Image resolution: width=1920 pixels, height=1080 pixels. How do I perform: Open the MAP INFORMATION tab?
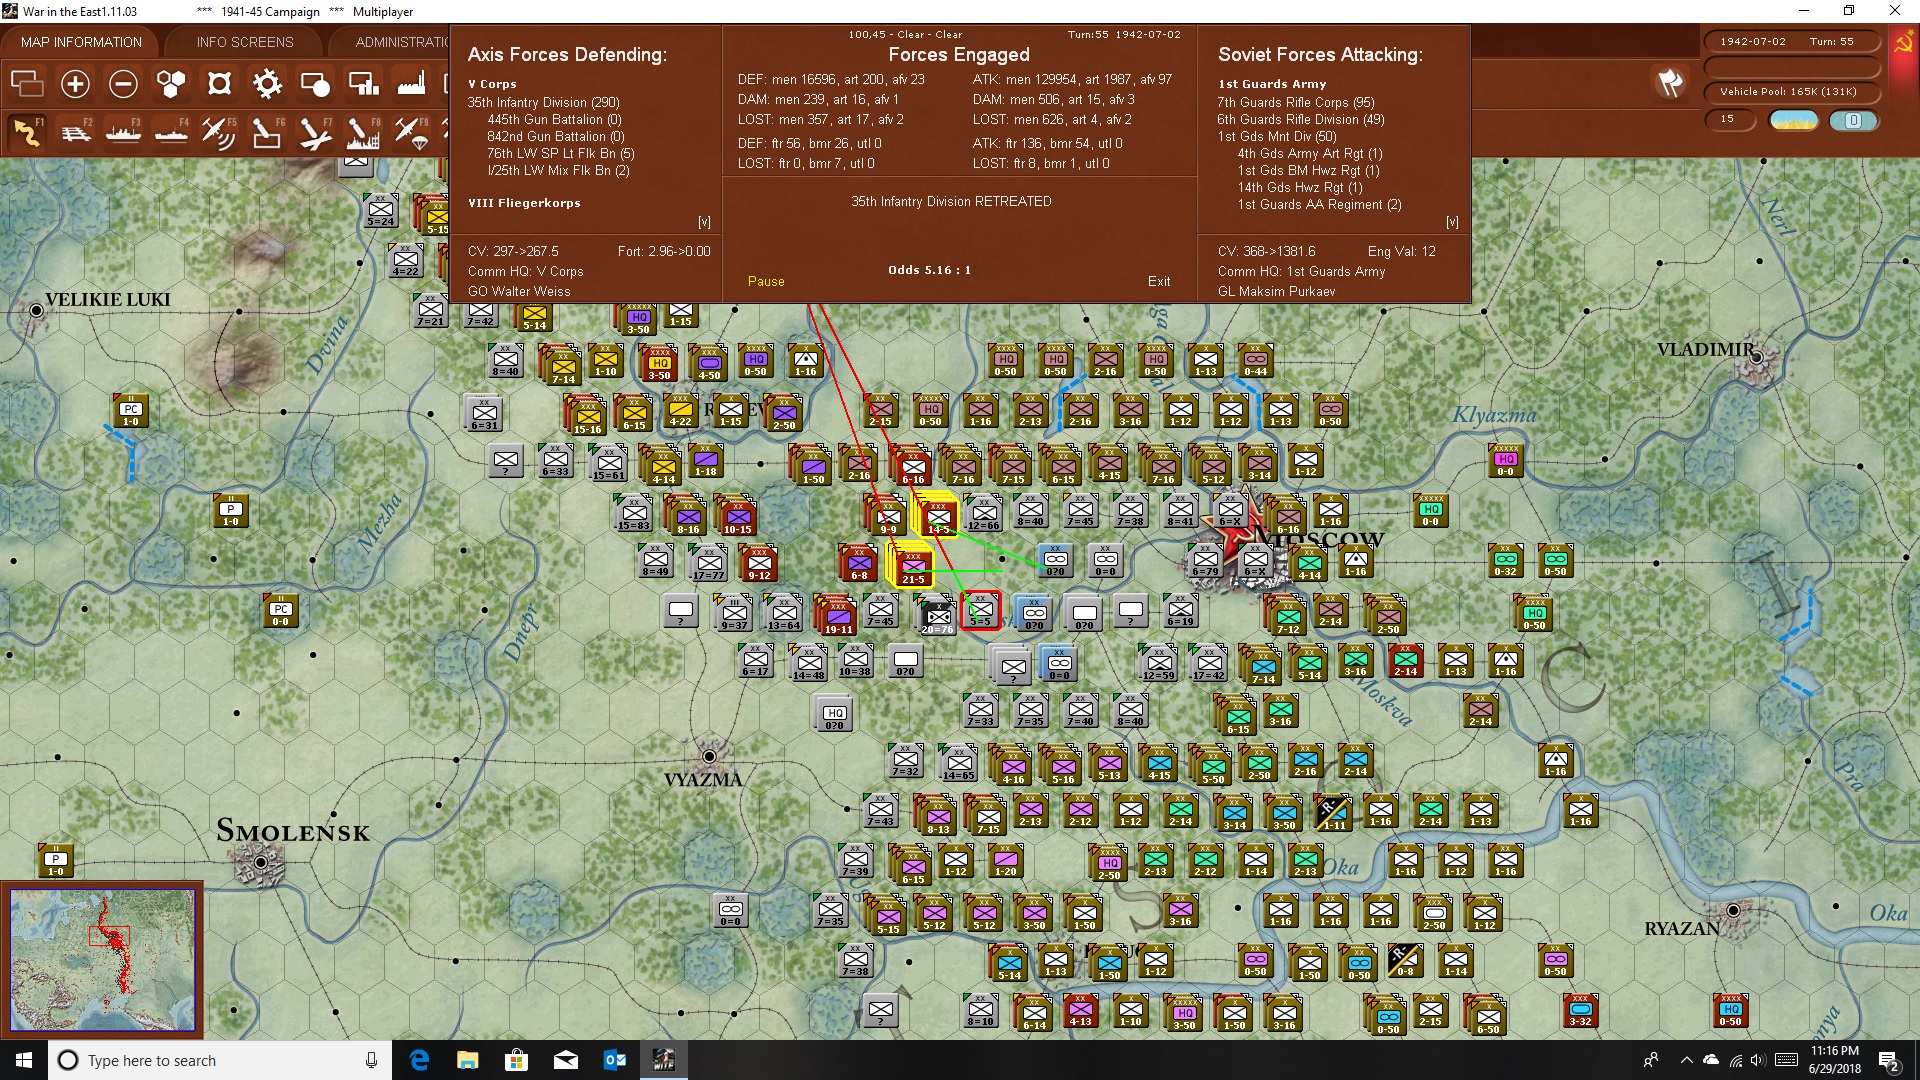(81, 42)
